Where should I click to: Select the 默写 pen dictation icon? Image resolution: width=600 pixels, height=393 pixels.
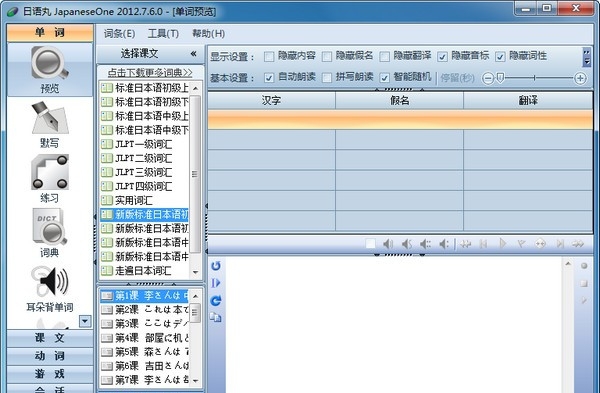50,124
